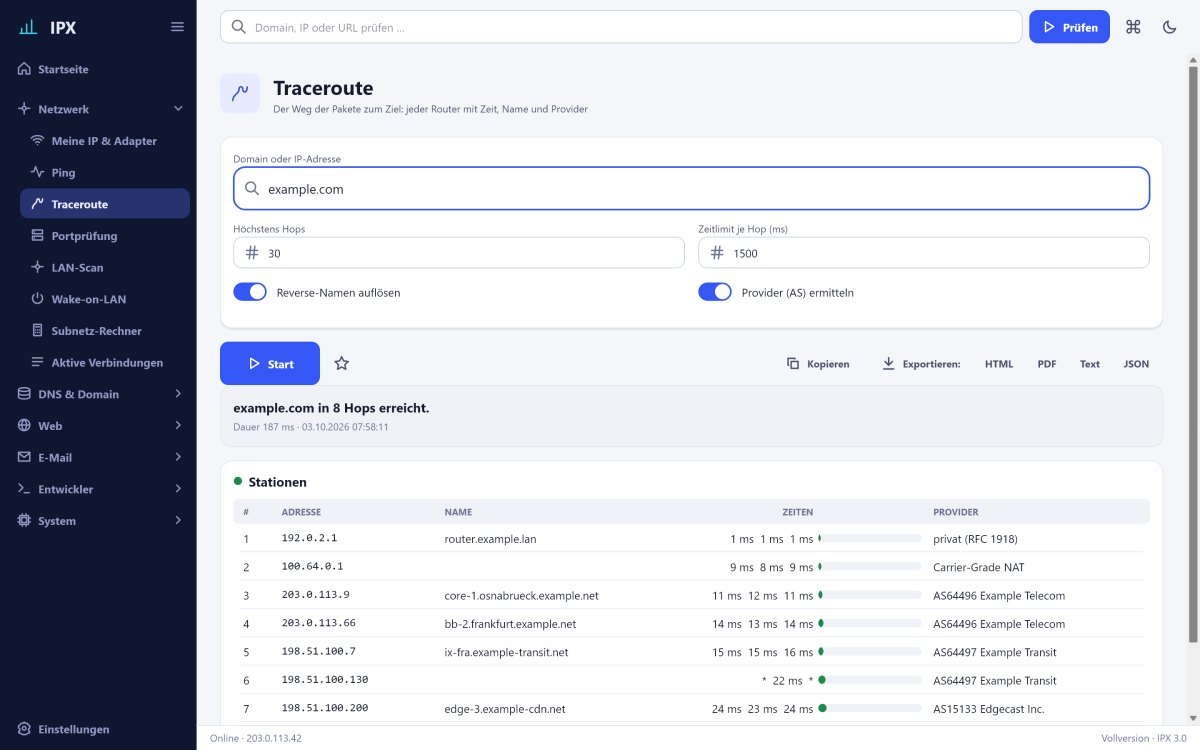Click latency bar for 198.51.100.130 row
The height and width of the screenshot is (750, 1200).
869,680
